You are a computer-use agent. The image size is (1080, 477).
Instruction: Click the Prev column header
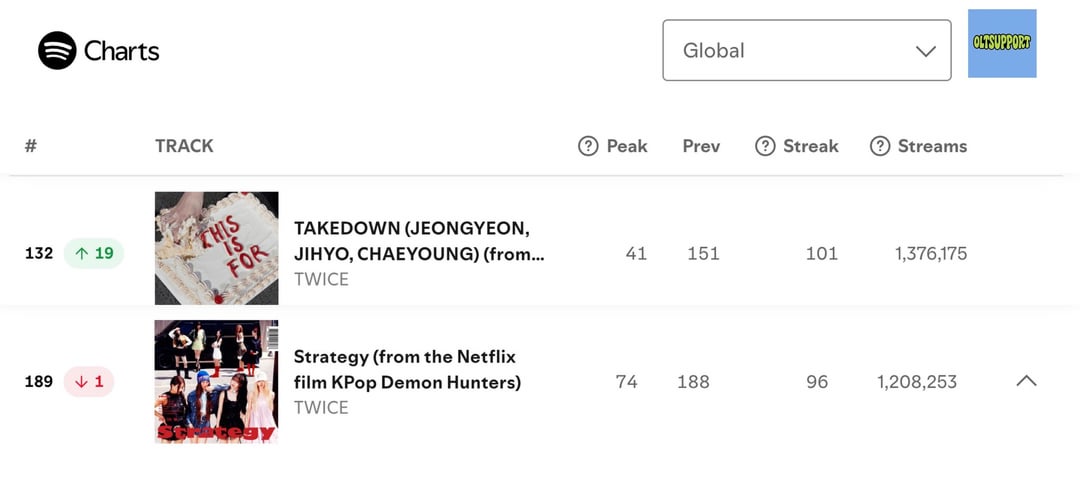tap(701, 146)
